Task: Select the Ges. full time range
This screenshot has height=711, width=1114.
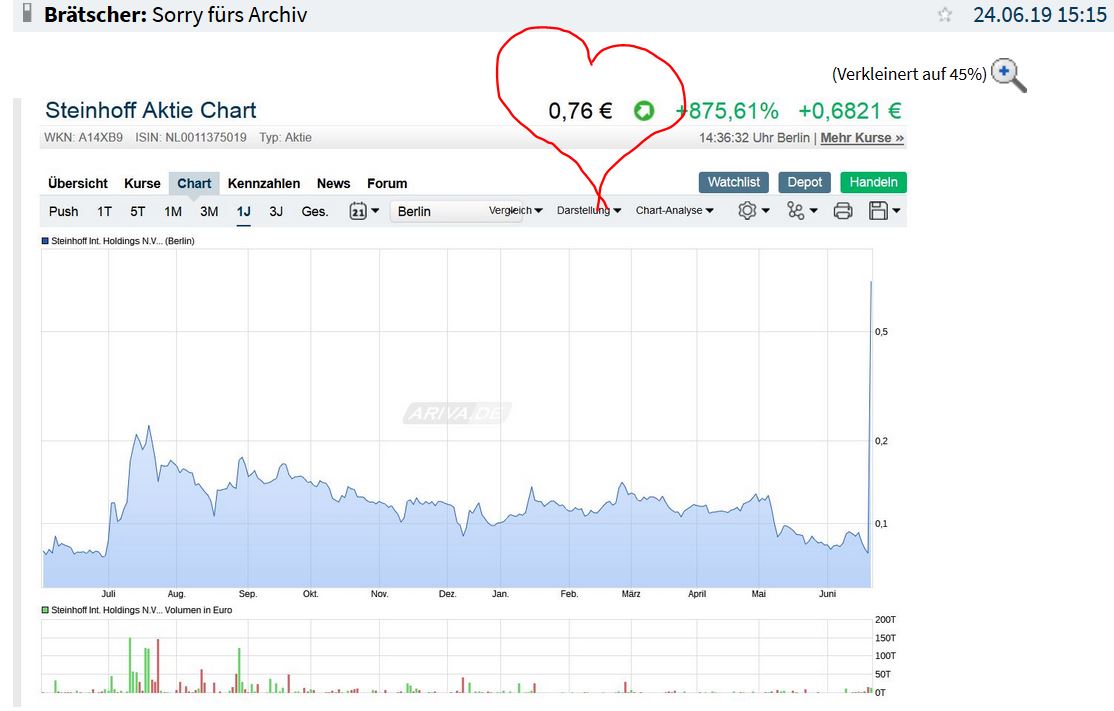Action: 315,211
